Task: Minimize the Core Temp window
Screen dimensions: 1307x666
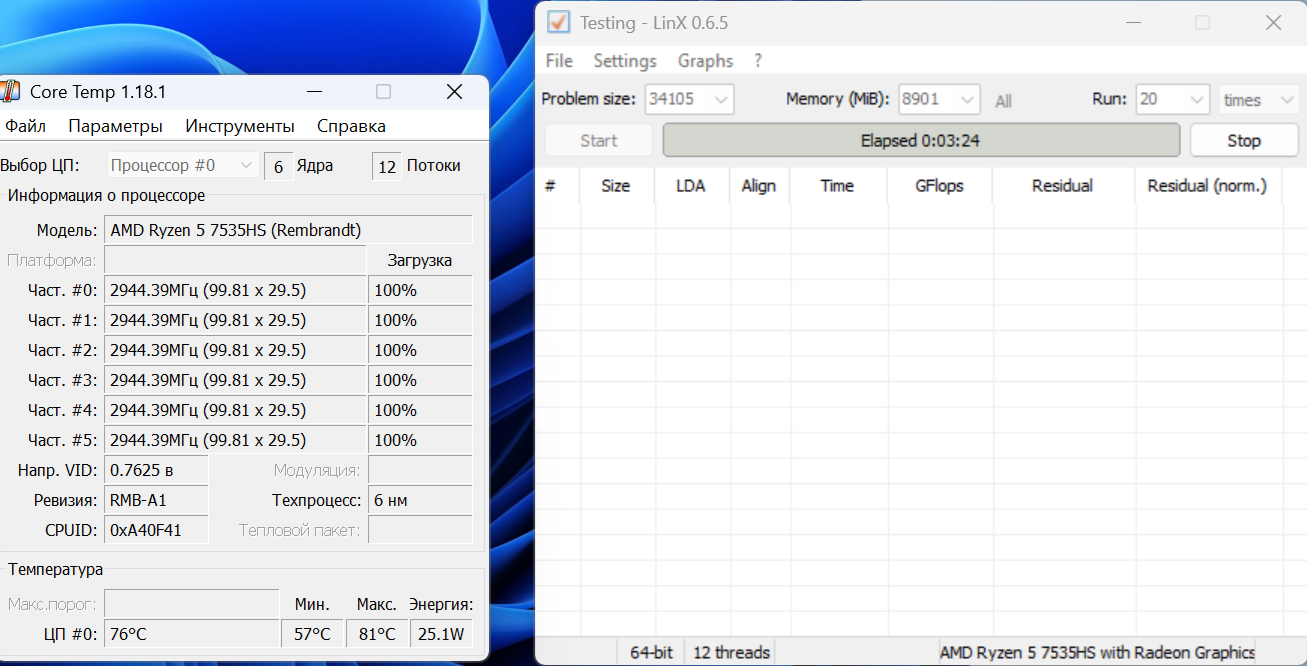Action: pos(314,92)
